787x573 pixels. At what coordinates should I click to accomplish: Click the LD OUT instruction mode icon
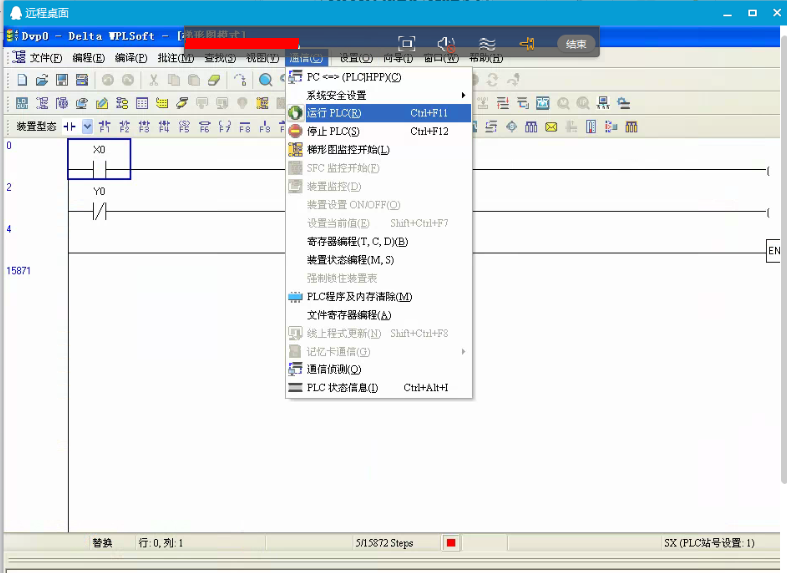22,103
